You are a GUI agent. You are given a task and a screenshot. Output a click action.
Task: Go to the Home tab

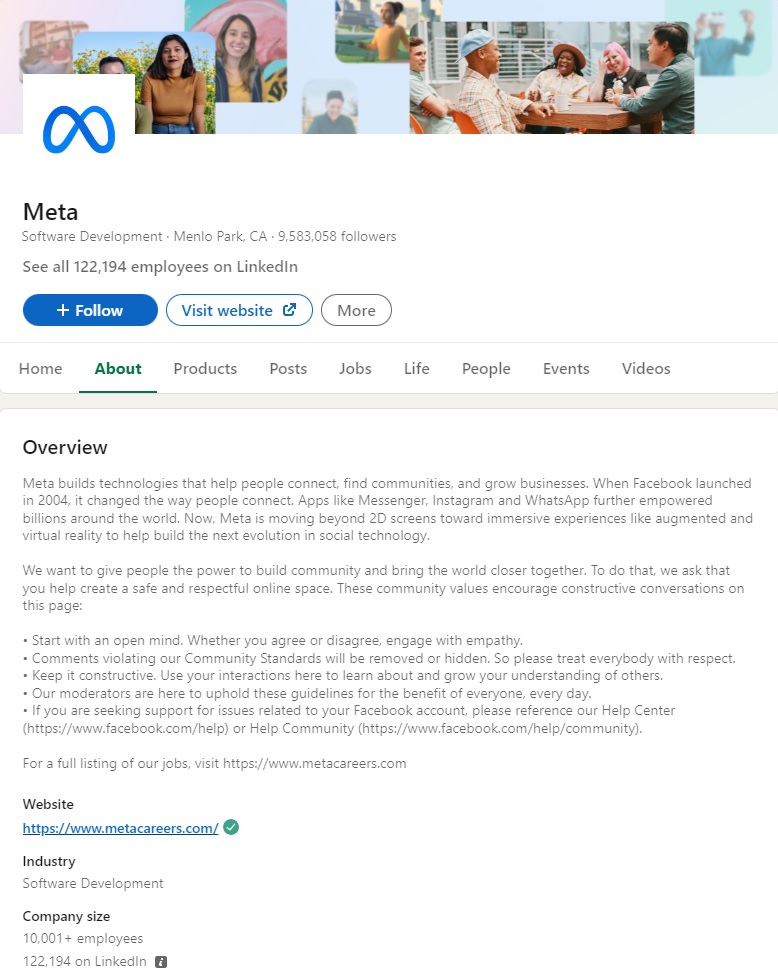pos(40,368)
